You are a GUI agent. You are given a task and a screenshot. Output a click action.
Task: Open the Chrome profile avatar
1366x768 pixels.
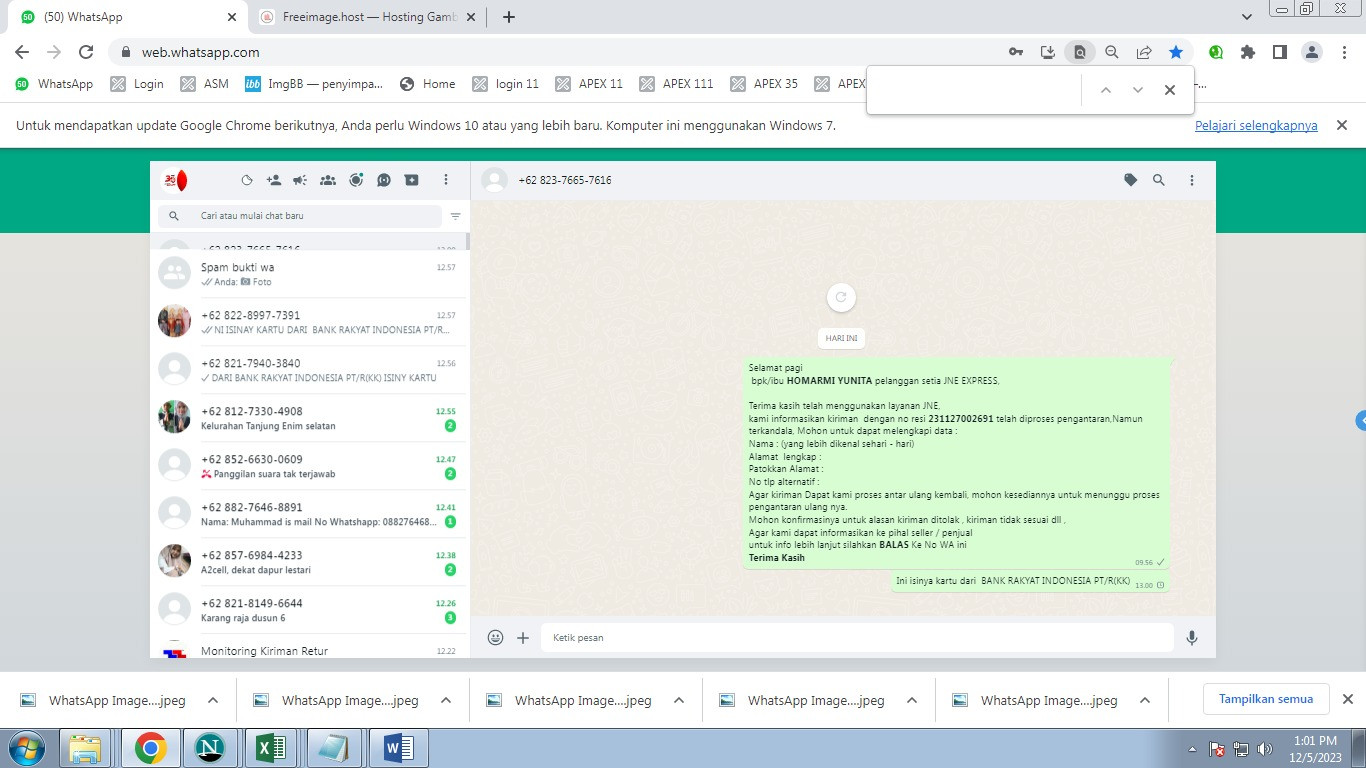pyautogui.click(x=1312, y=52)
